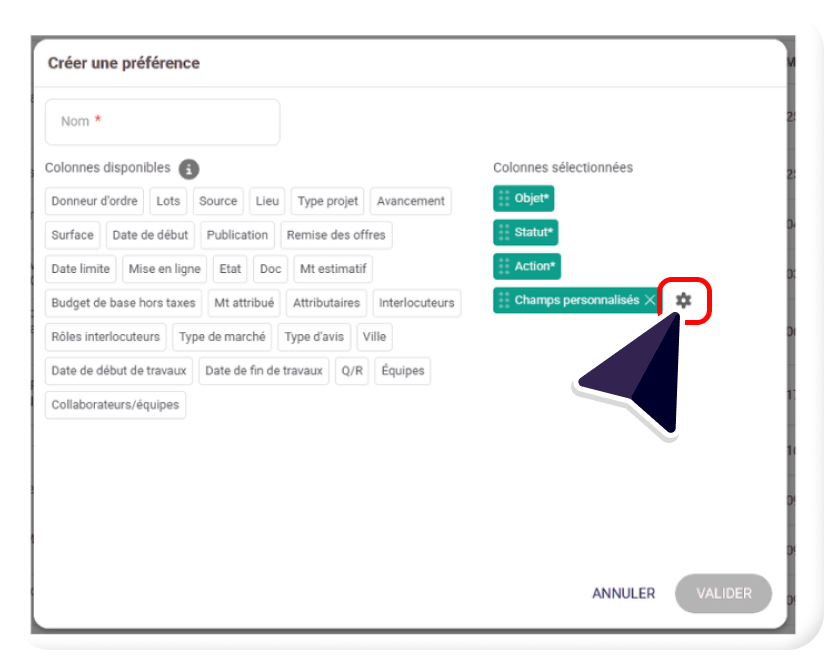Add the Mt estimatif column
Image resolution: width=837 pixels, height=663 pixels.
coord(333,269)
